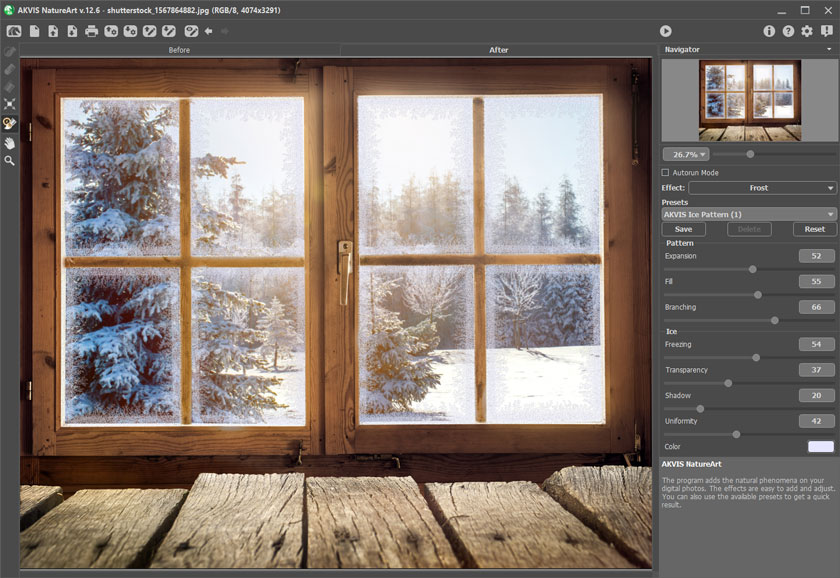This screenshot has width=840, height=578.
Task: Click the Ice section label
Action: (x=671, y=332)
